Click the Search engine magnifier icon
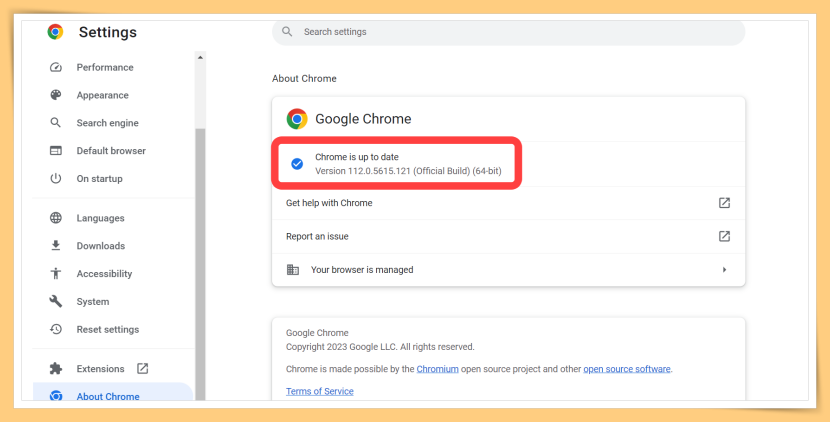Image resolution: width=830 pixels, height=422 pixels. [x=56, y=123]
